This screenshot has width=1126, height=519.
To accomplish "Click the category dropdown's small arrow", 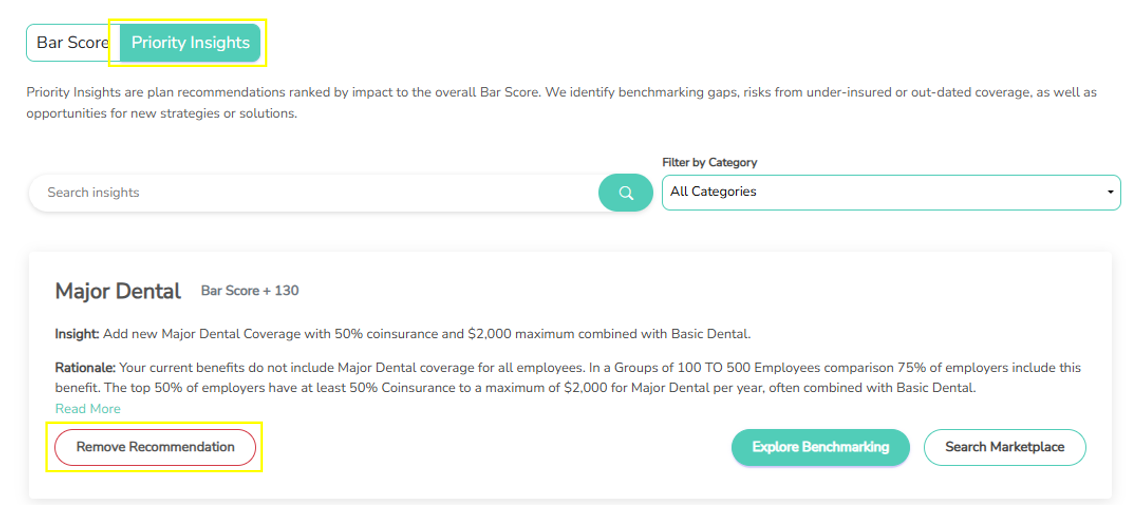I will 1111,192.
